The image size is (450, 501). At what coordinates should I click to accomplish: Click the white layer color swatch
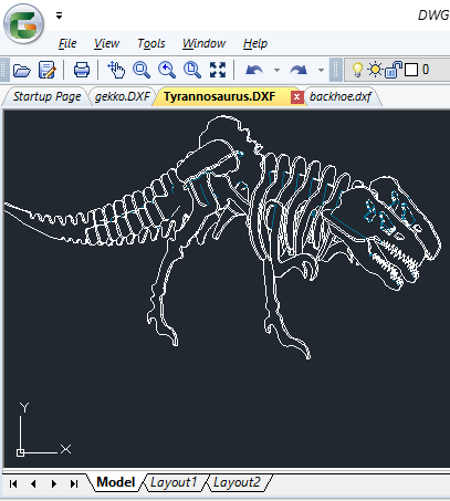pyautogui.click(x=411, y=70)
